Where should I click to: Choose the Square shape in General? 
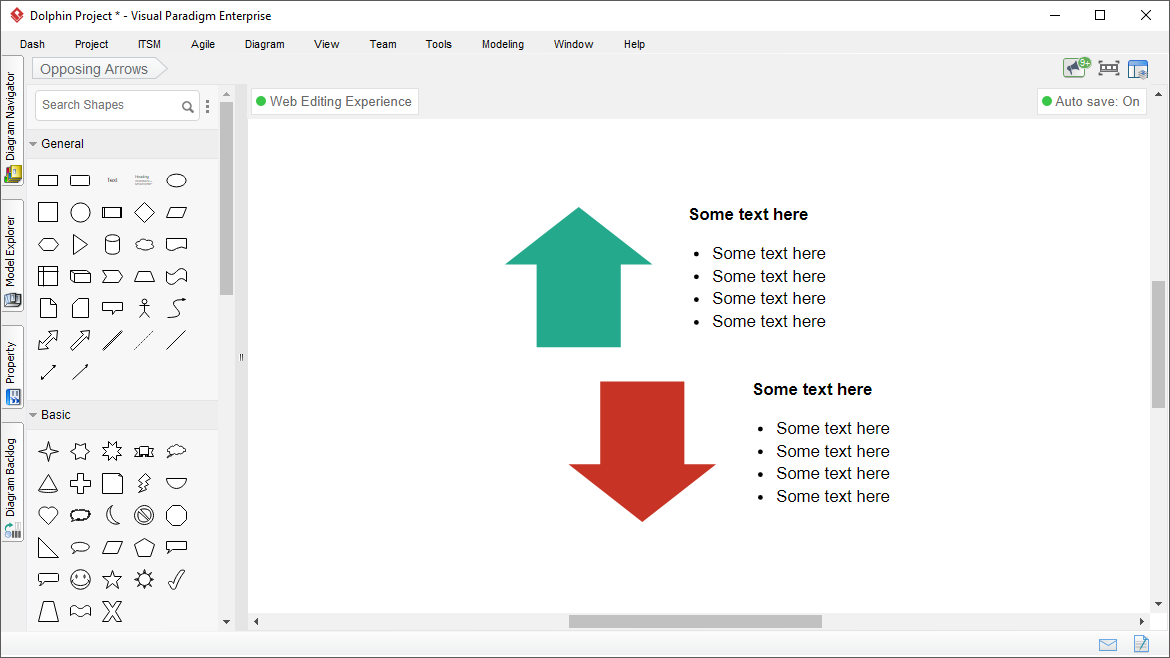[x=48, y=213]
